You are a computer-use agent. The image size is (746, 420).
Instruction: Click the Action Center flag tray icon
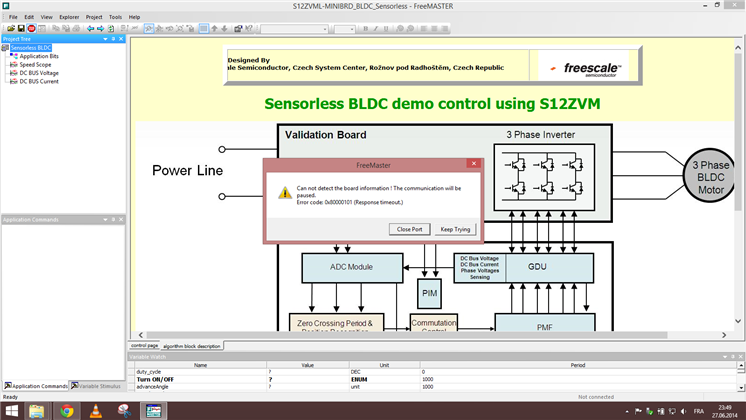(638, 411)
